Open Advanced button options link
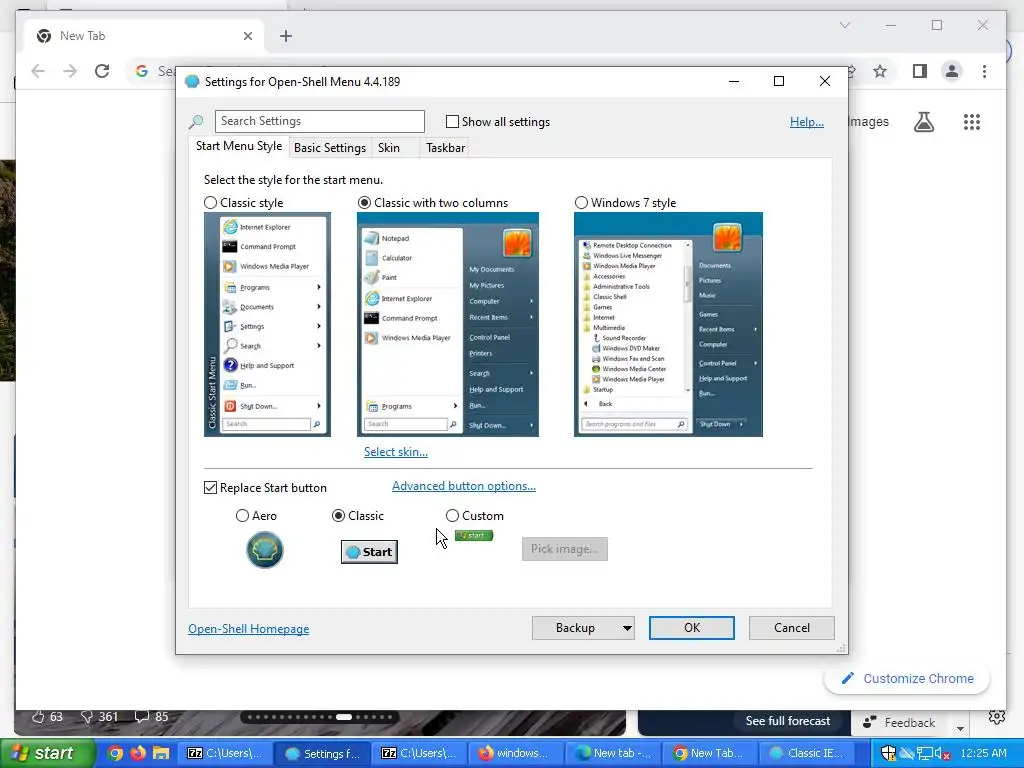1024x768 pixels. coord(464,486)
